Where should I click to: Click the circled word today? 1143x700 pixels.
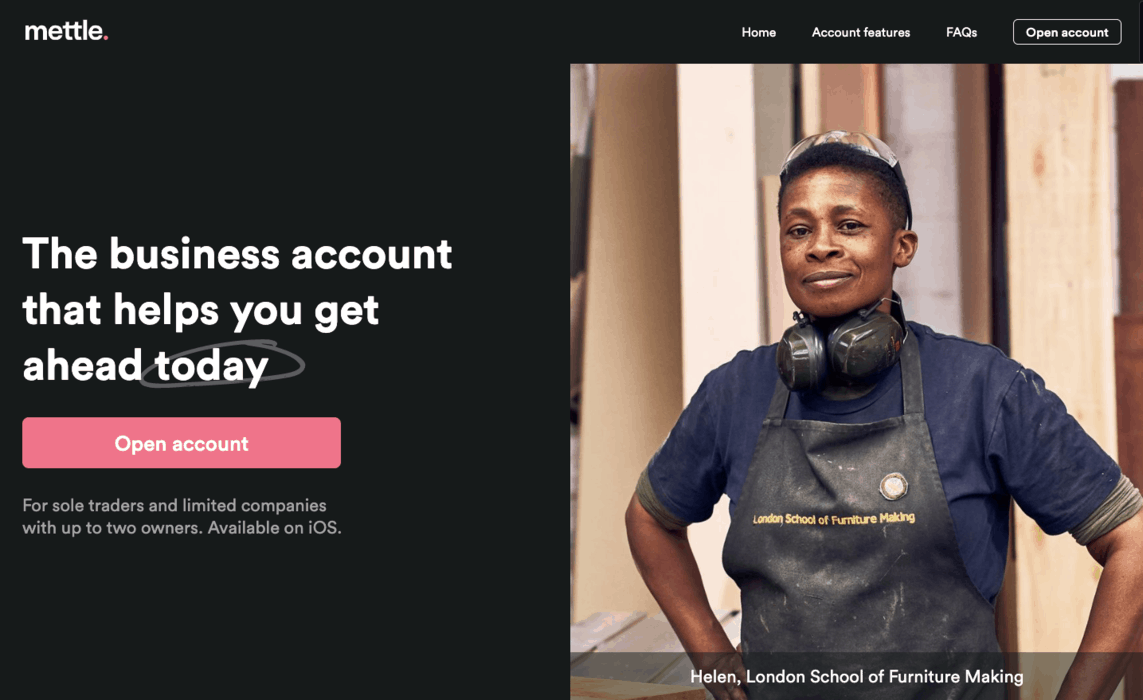pyautogui.click(x=211, y=366)
